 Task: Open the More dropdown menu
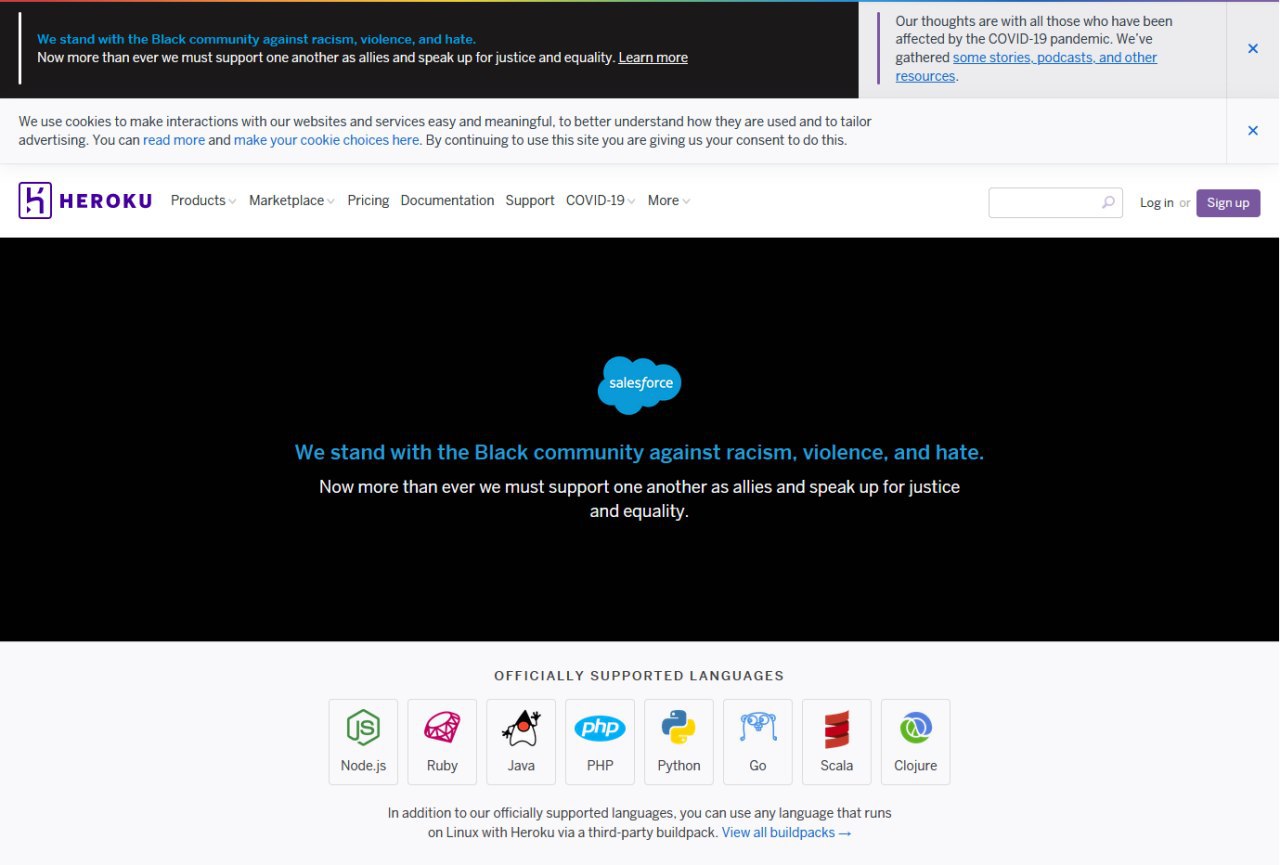point(669,200)
